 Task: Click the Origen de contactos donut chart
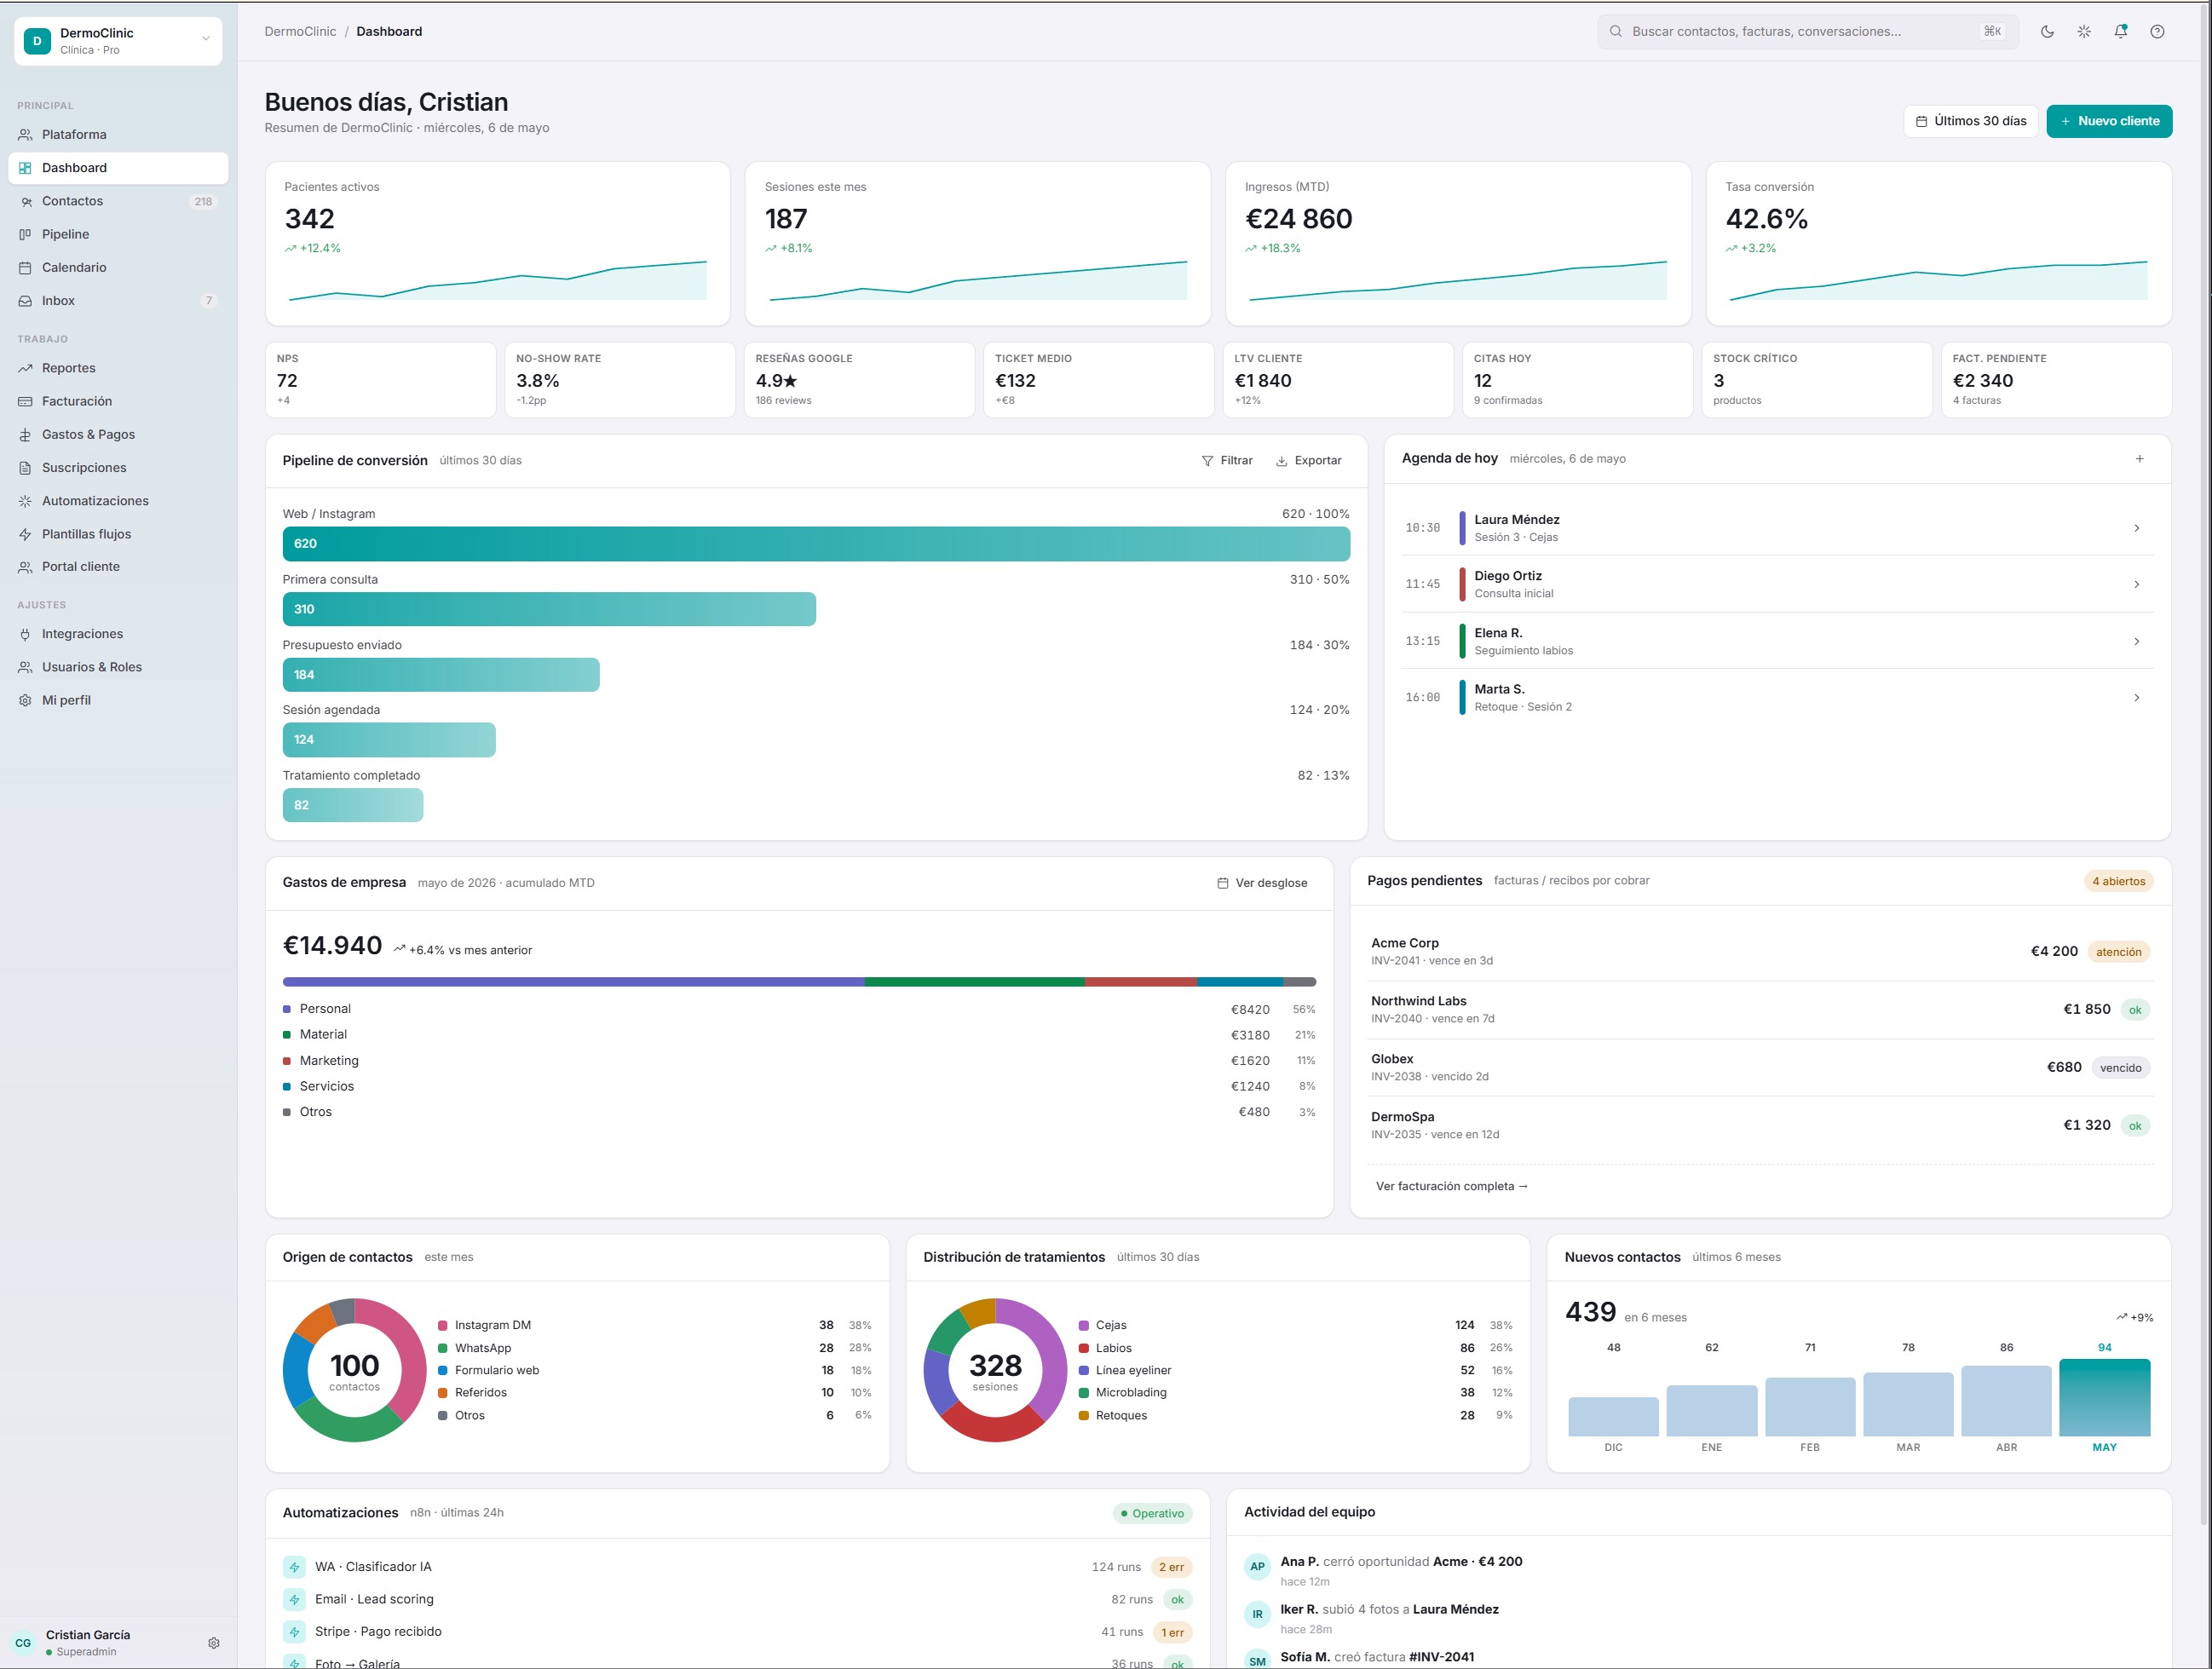354,1369
